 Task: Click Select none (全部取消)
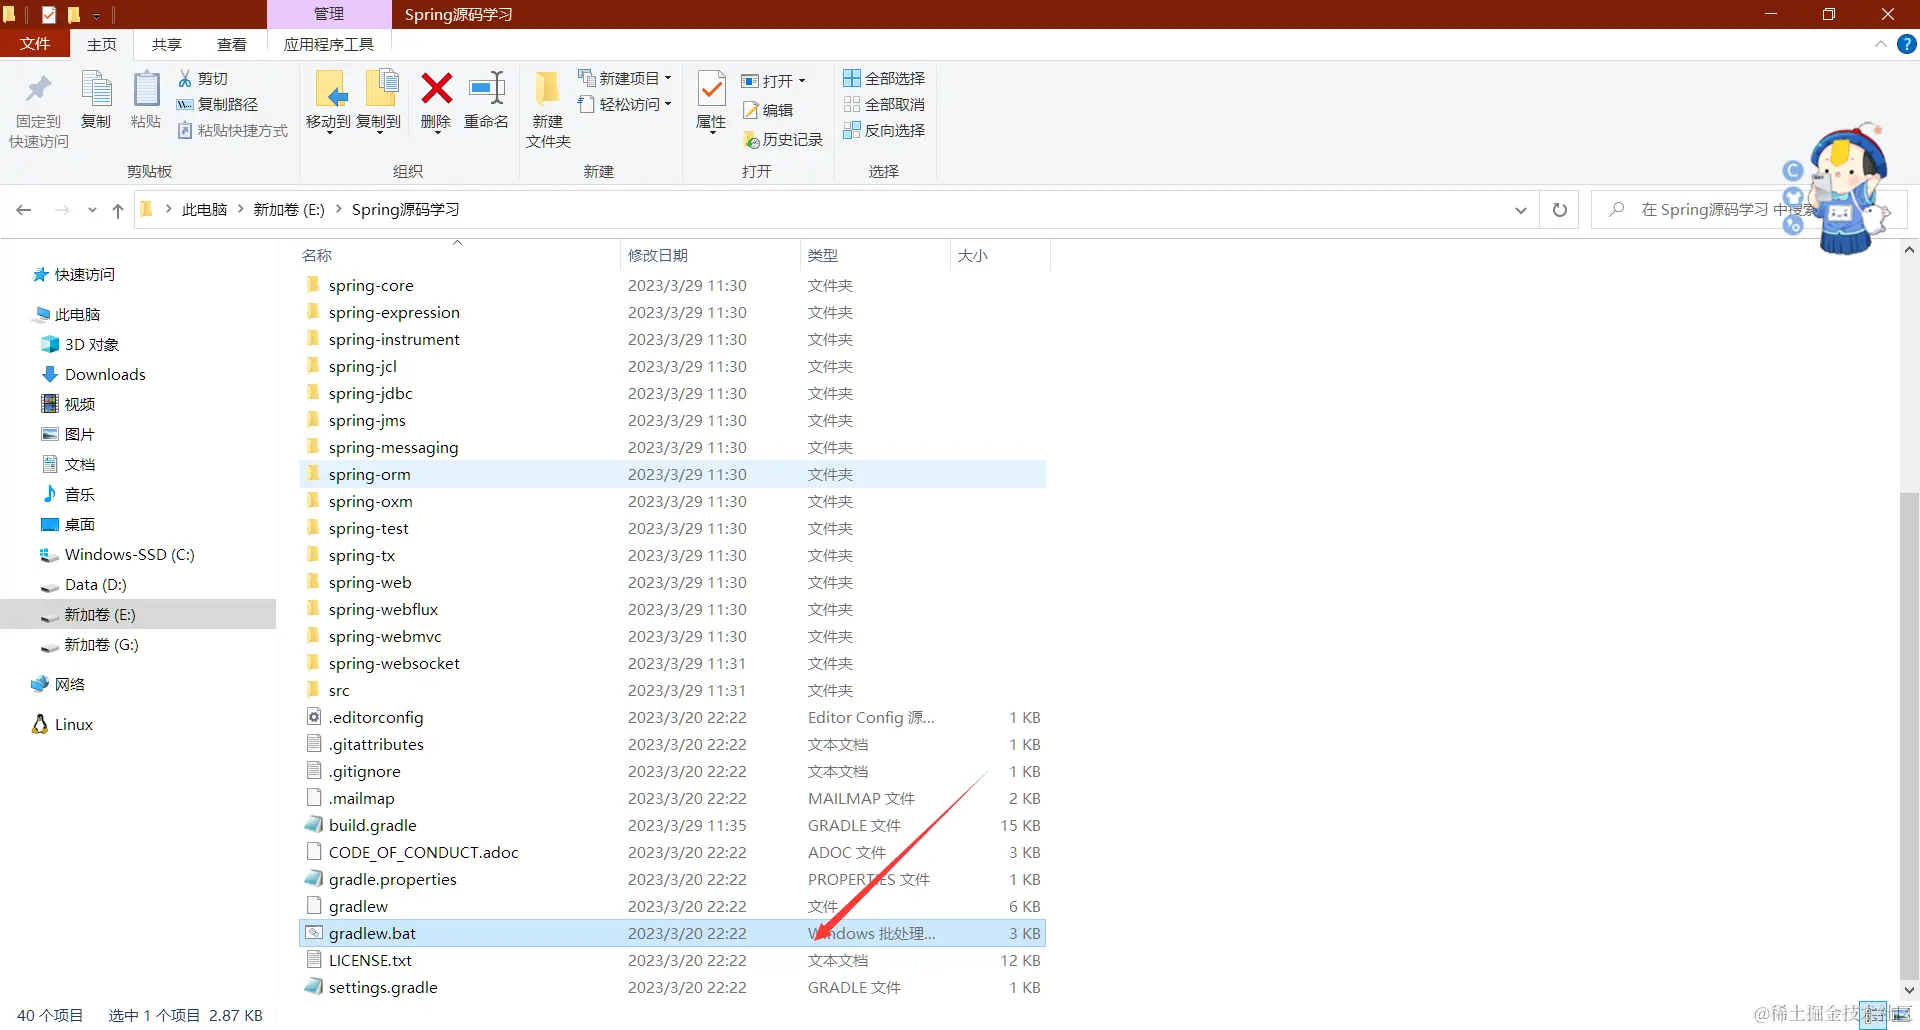(884, 104)
